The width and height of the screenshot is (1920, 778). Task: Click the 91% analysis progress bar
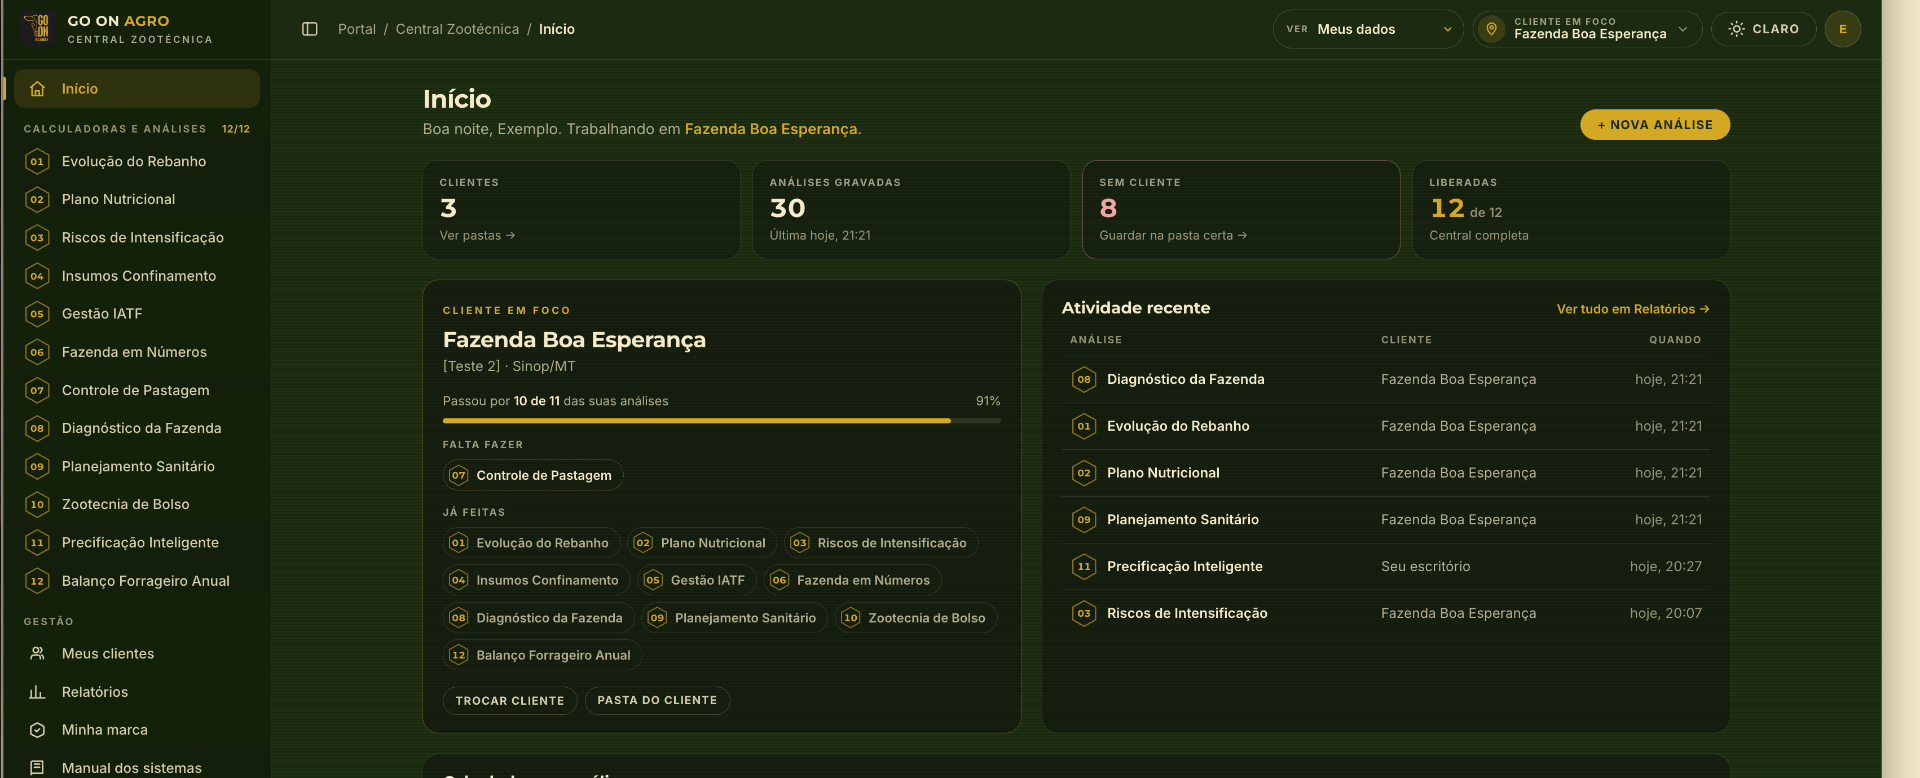click(722, 421)
